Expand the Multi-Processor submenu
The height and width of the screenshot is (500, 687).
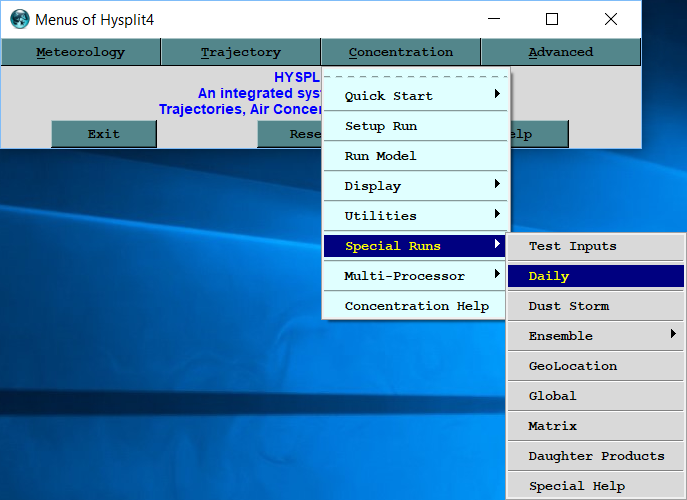tap(415, 276)
